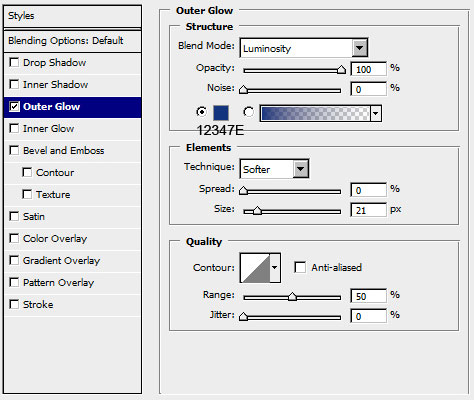
Task: Click the Spread slider handle
Action: pyautogui.click(x=244, y=190)
